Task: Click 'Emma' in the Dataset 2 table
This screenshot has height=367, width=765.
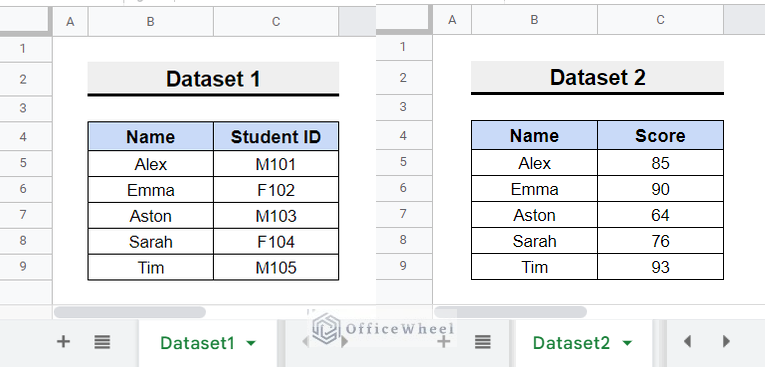Action: pyautogui.click(x=534, y=188)
